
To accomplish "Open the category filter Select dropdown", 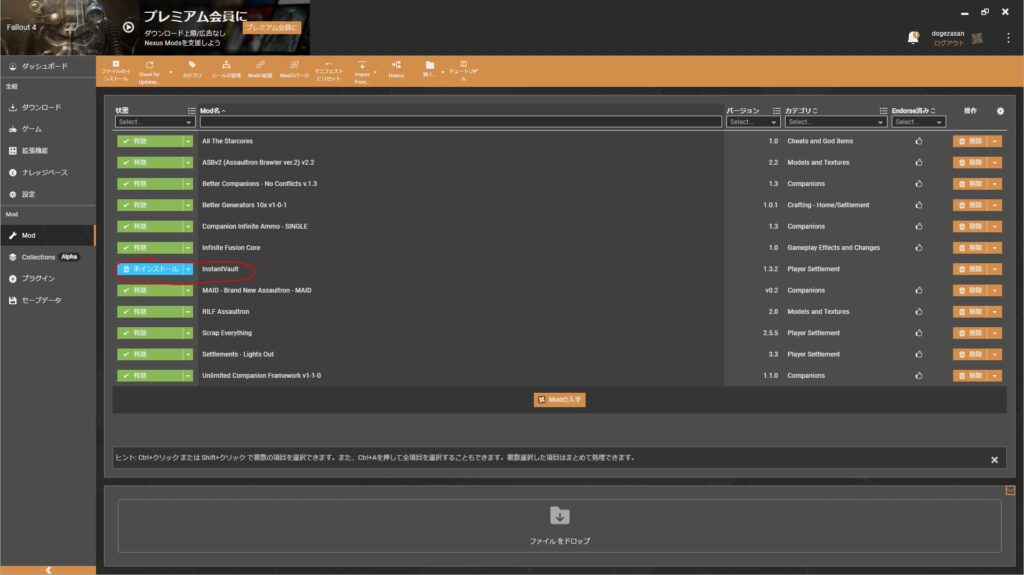I will coord(835,122).
